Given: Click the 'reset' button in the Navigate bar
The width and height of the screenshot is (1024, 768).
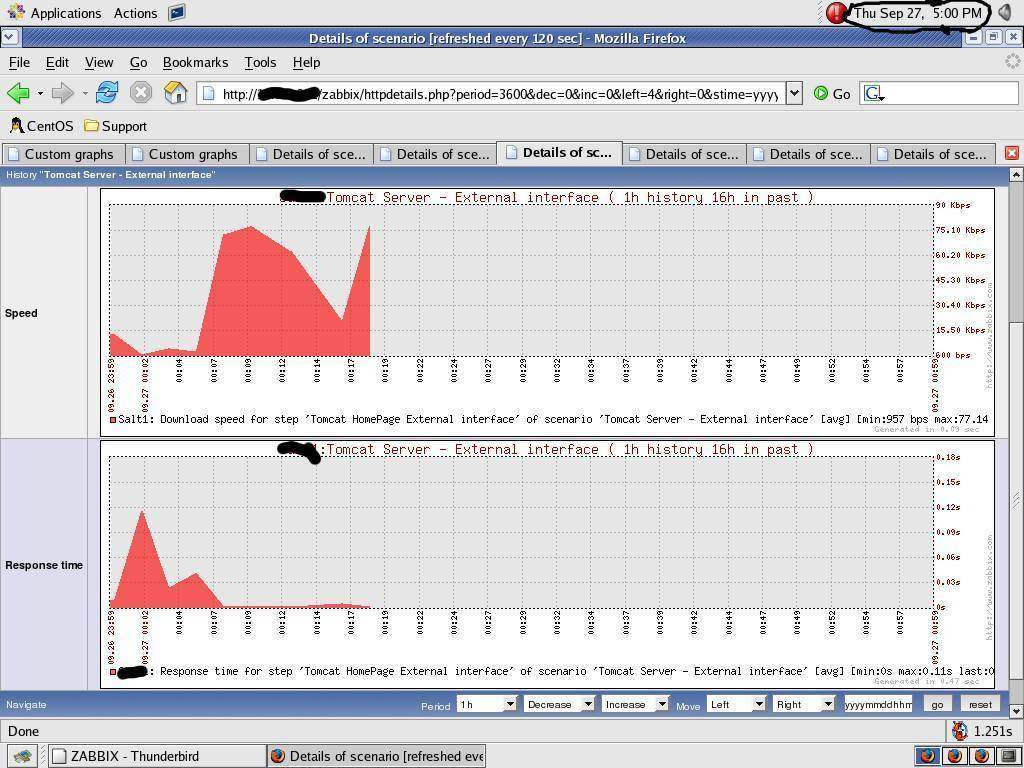Looking at the screenshot, I should [x=980, y=705].
